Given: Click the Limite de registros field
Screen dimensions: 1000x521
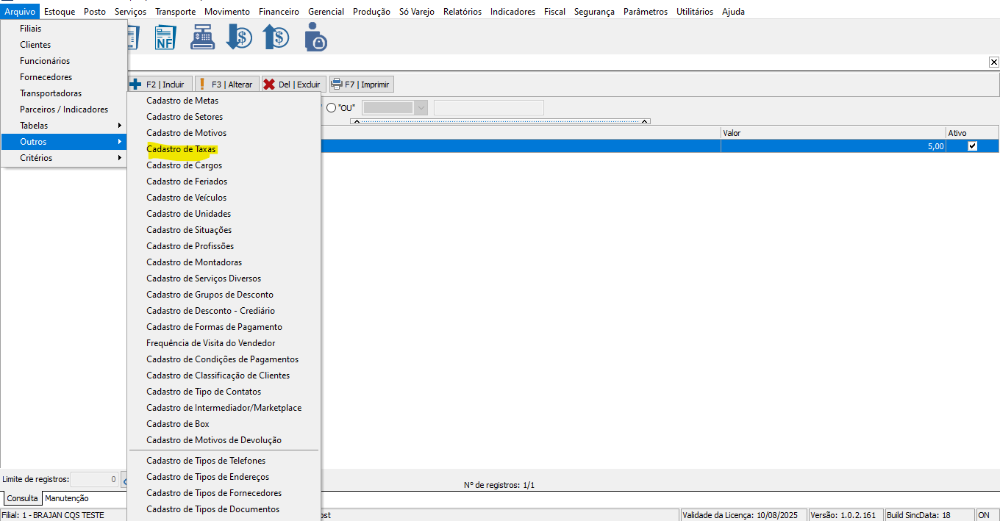Looking at the screenshot, I should click(94, 480).
